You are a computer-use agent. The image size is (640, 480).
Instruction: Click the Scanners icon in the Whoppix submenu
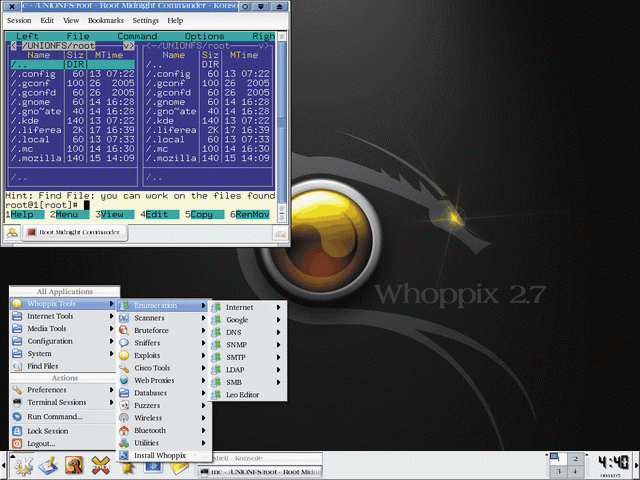click(x=124, y=318)
